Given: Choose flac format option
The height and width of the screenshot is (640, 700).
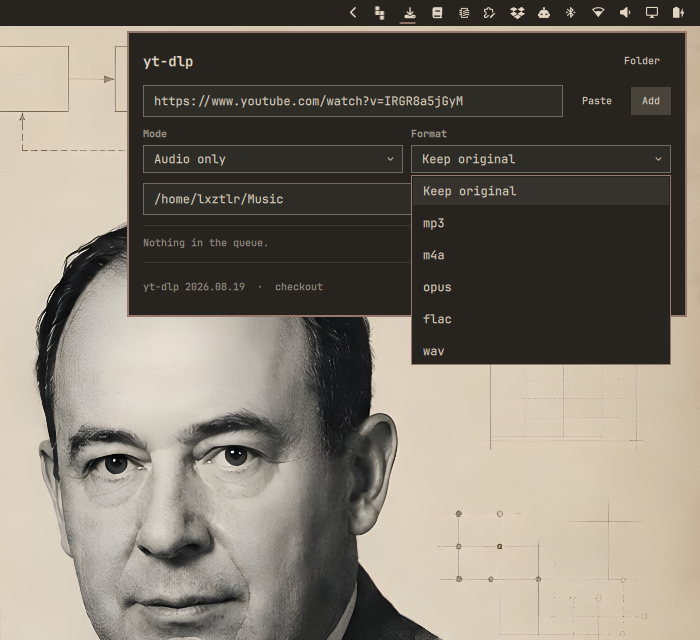Looking at the screenshot, I should [541, 319].
